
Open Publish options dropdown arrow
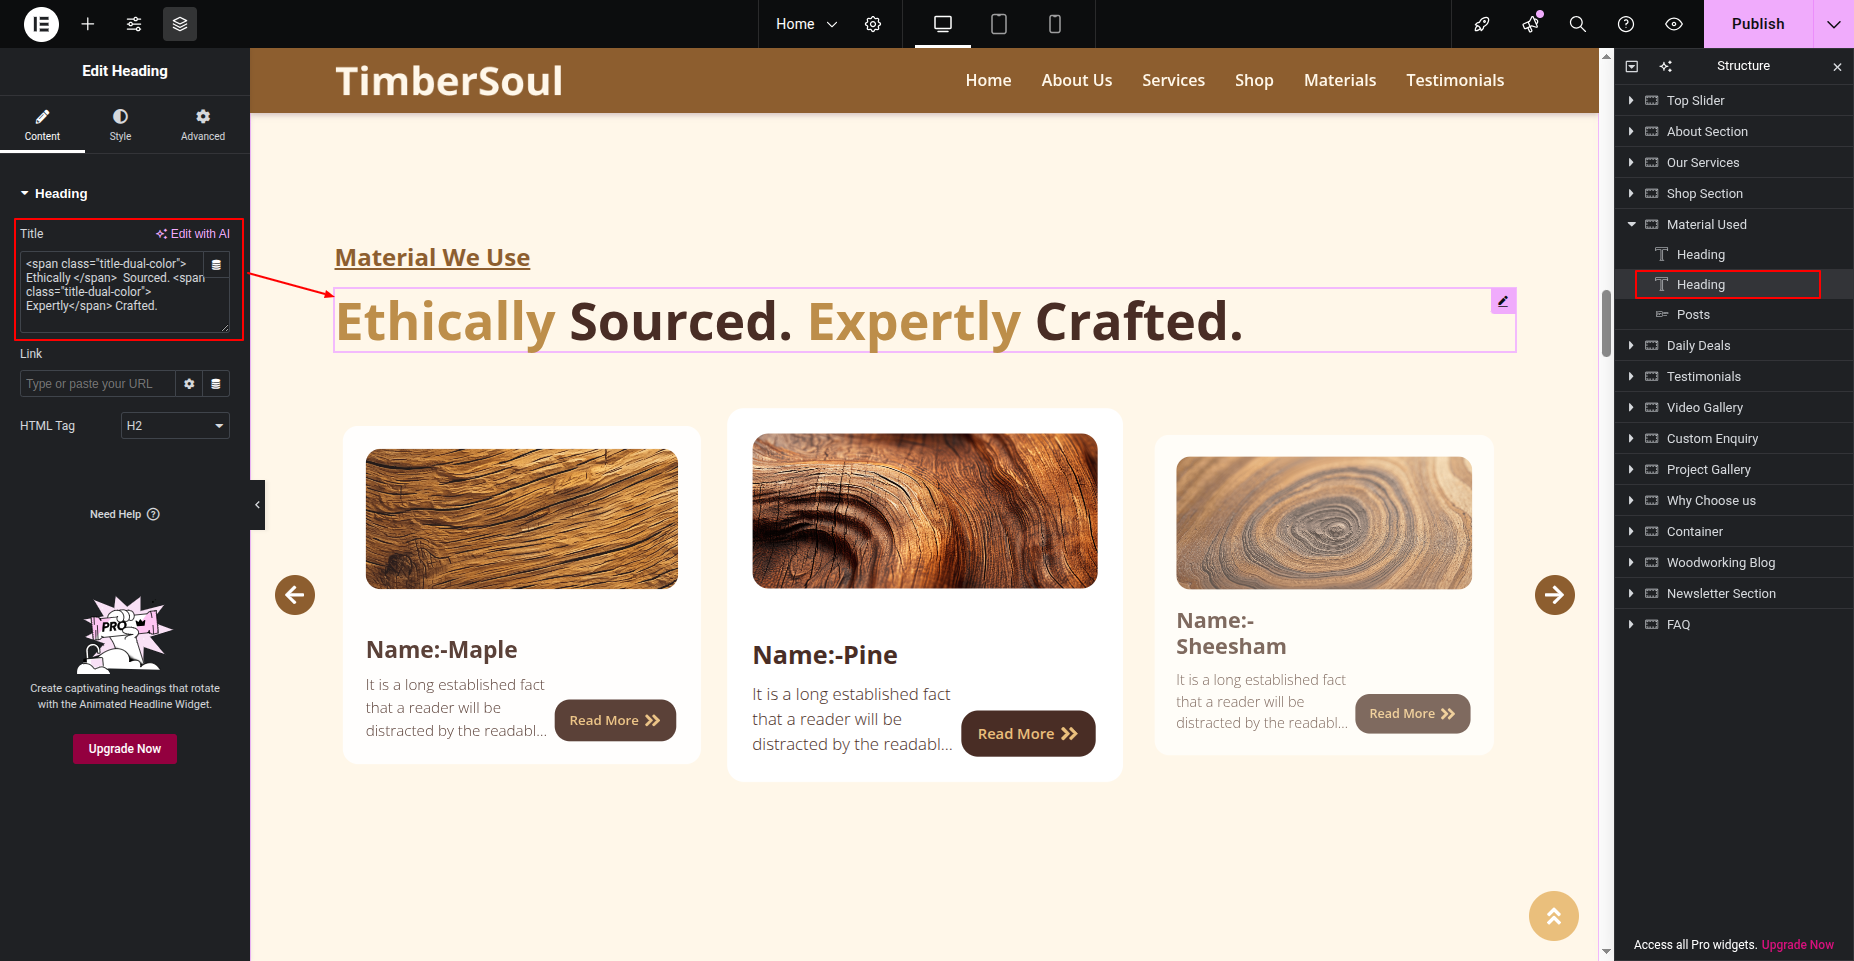pyautogui.click(x=1833, y=24)
